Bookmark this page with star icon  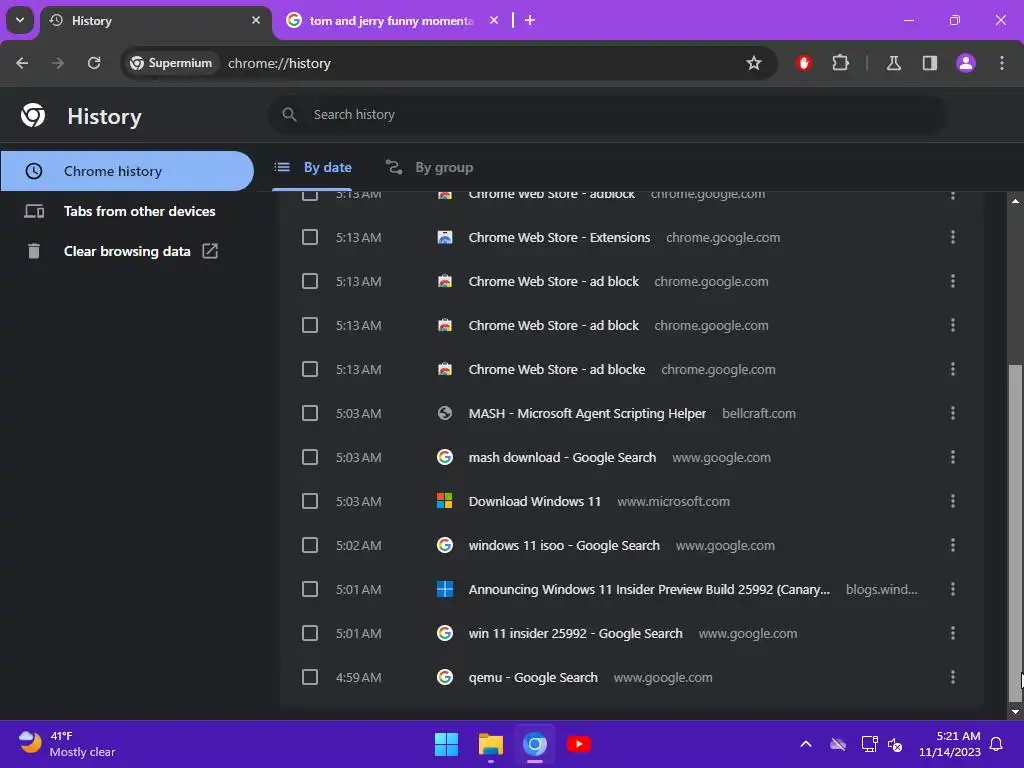coord(754,63)
